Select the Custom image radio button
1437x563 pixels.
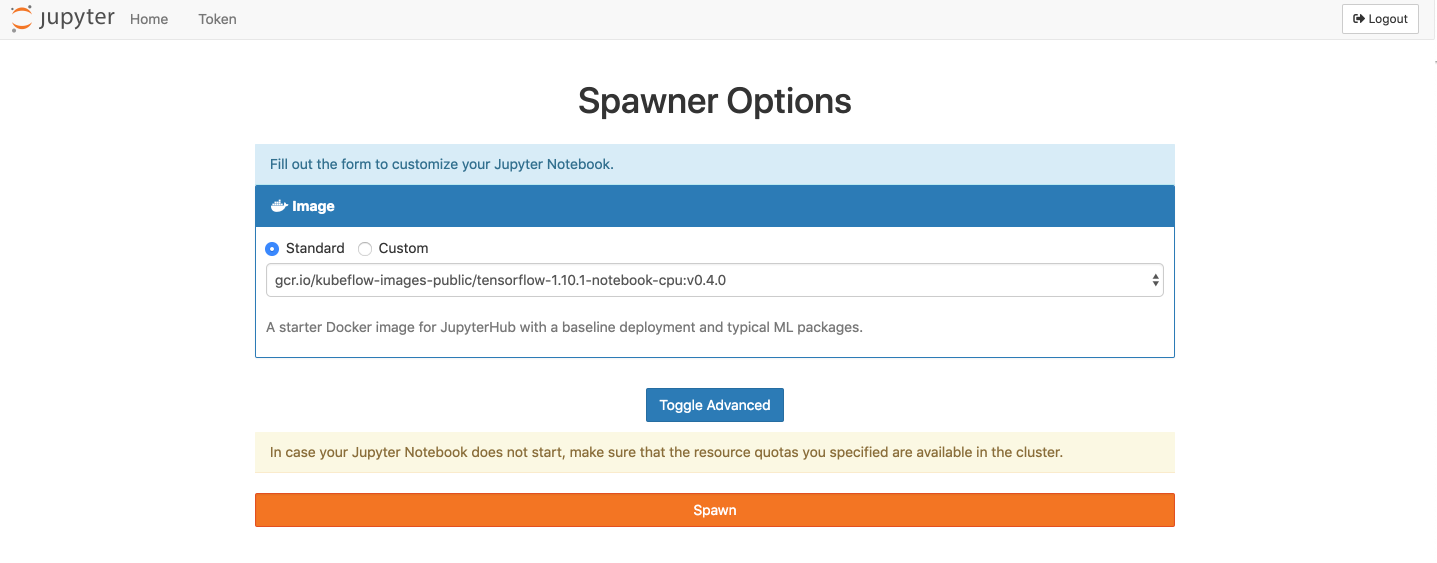pos(365,248)
